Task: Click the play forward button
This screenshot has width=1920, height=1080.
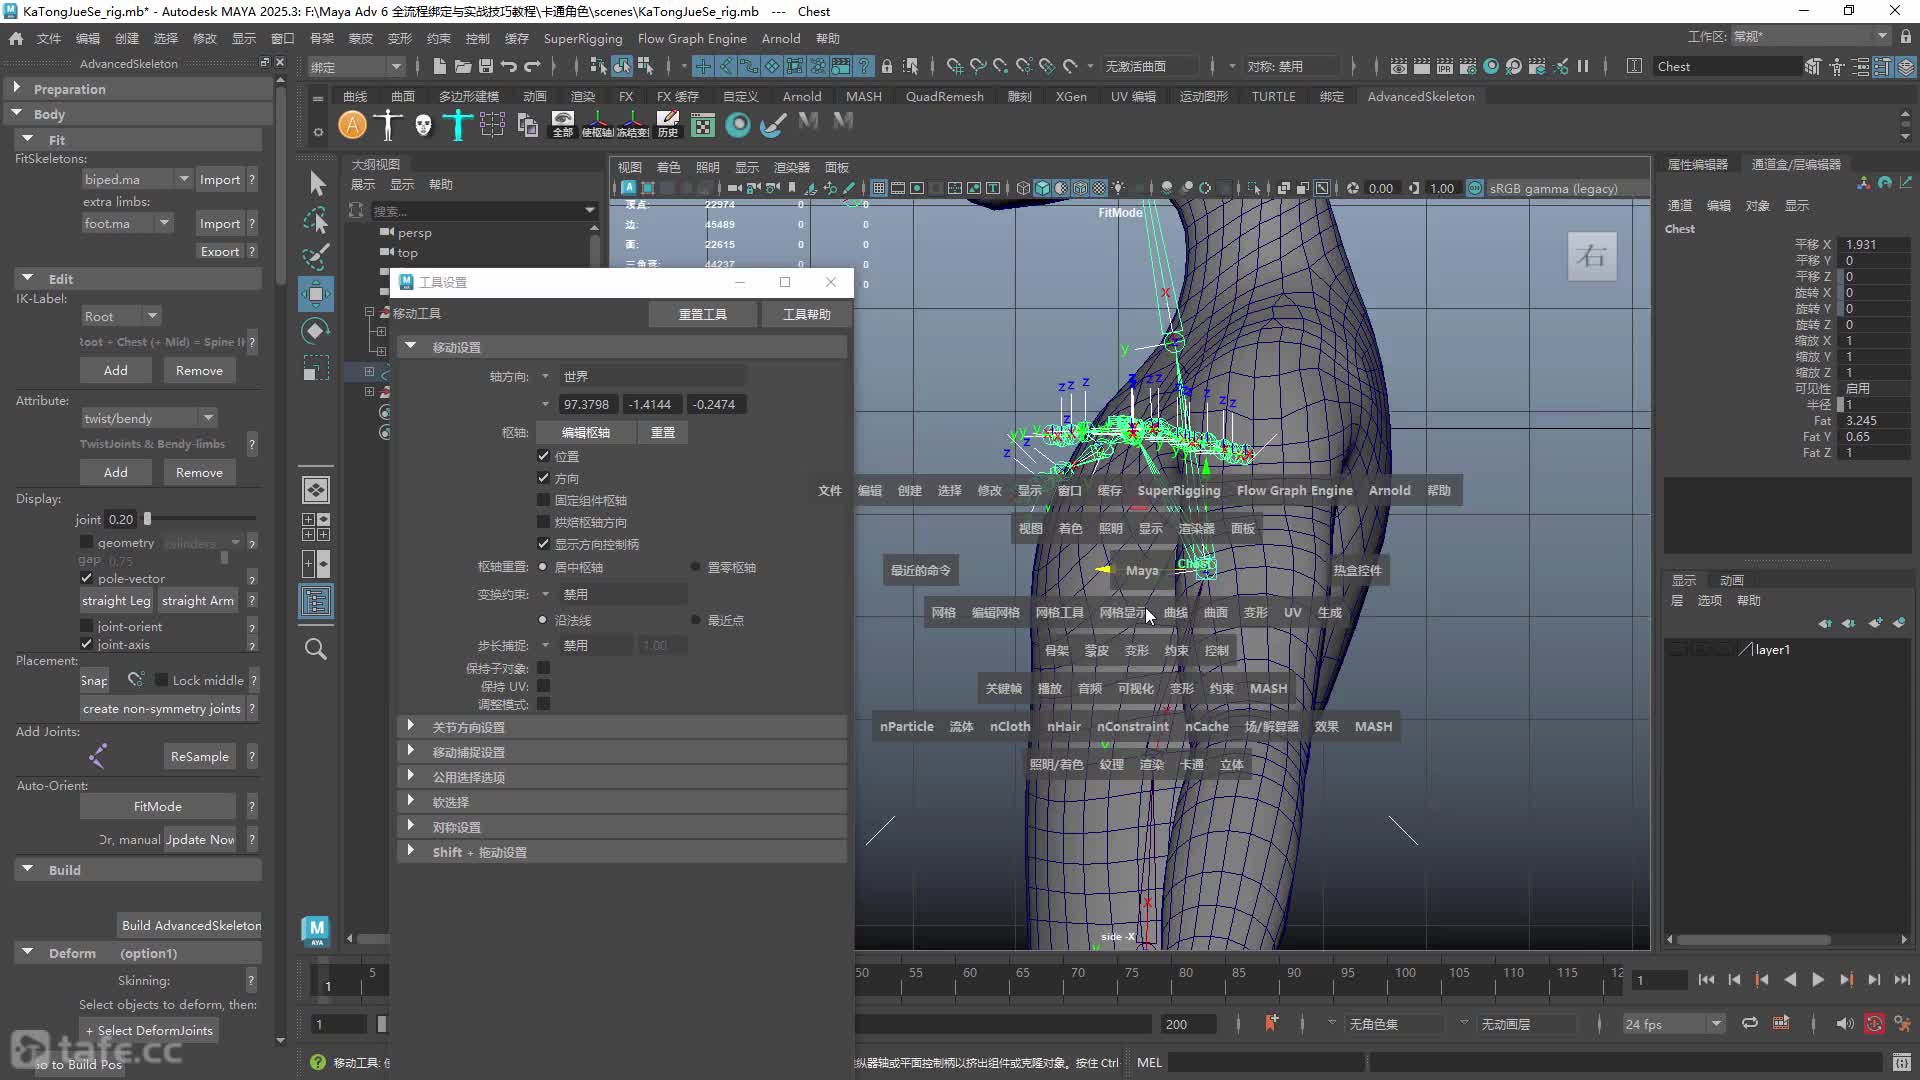Action: (x=1818, y=980)
